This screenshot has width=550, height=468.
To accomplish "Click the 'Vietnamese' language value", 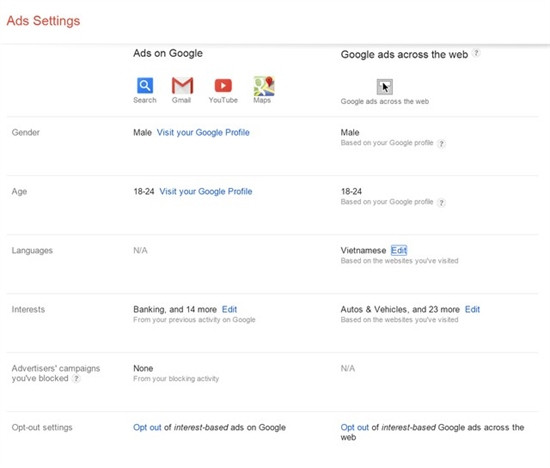I will [363, 250].
